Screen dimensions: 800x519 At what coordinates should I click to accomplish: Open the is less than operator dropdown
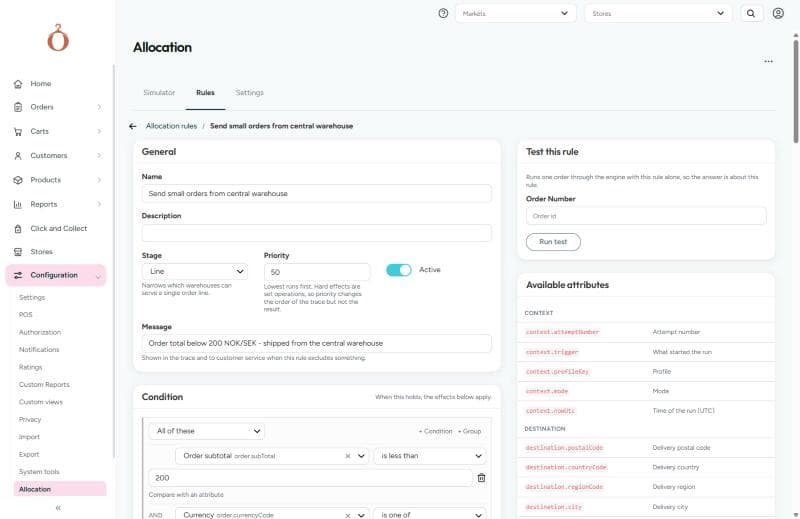click(x=430, y=456)
